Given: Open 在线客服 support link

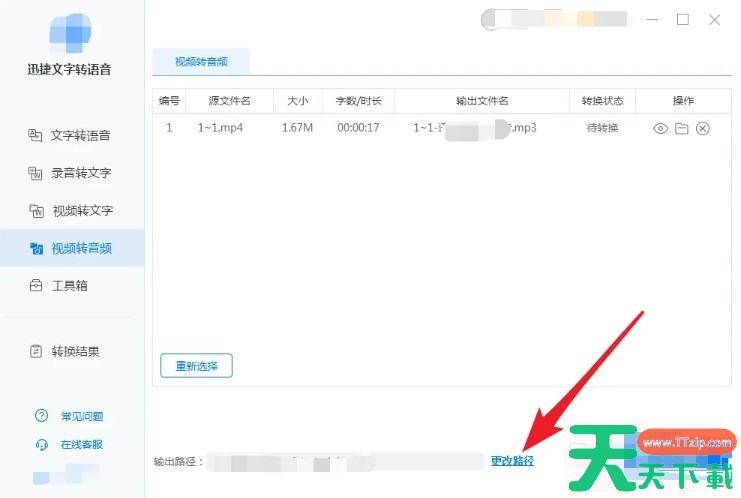Looking at the screenshot, I should pyautogui.click(x=82, y=444).
